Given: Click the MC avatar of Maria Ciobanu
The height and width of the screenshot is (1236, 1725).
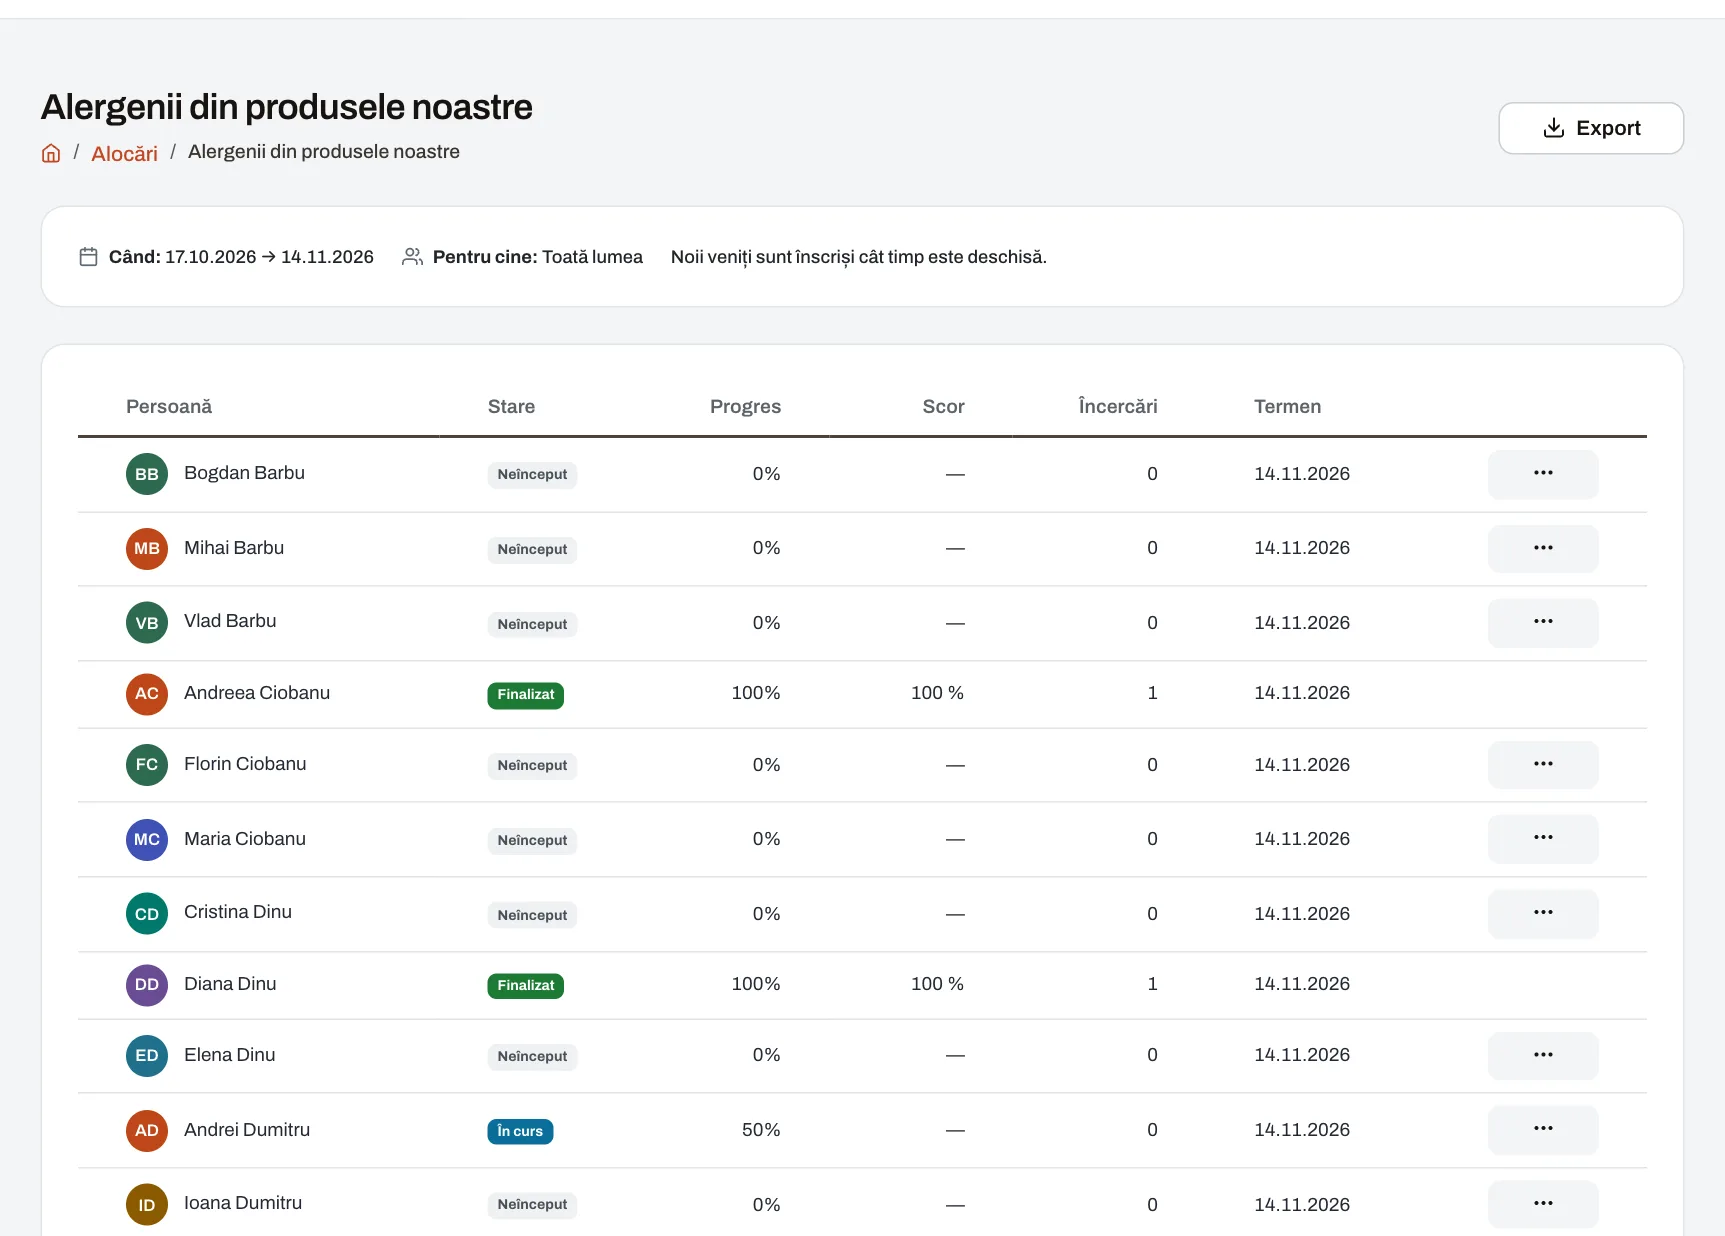Looking at the screenshot, I should point(147,839).
